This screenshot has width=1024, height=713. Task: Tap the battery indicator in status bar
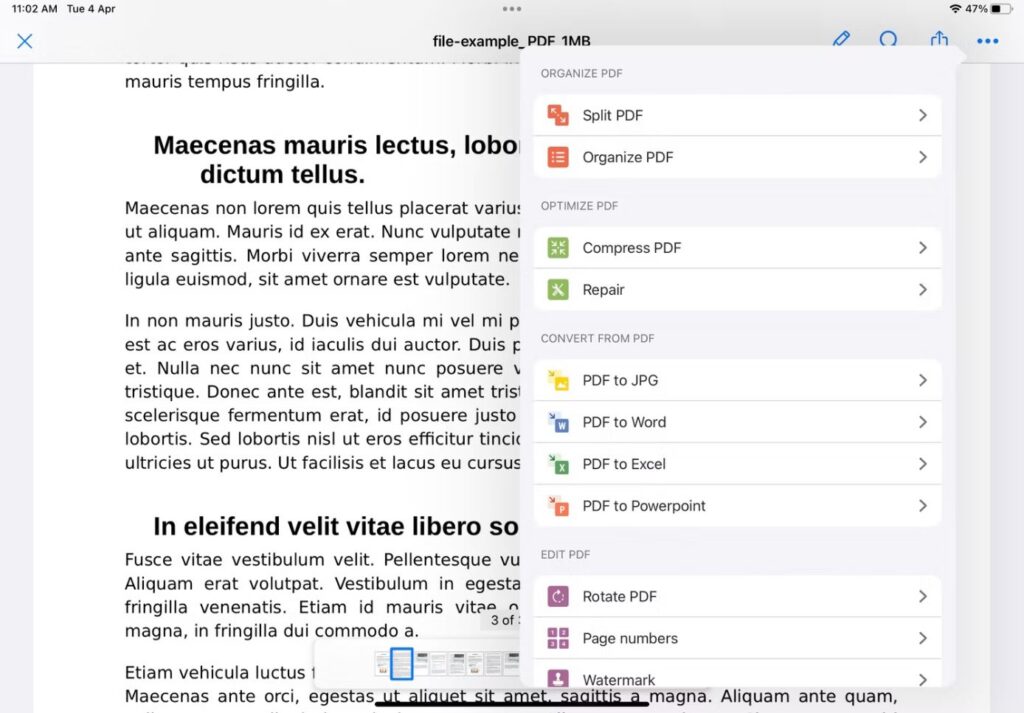click(1000, 8)
